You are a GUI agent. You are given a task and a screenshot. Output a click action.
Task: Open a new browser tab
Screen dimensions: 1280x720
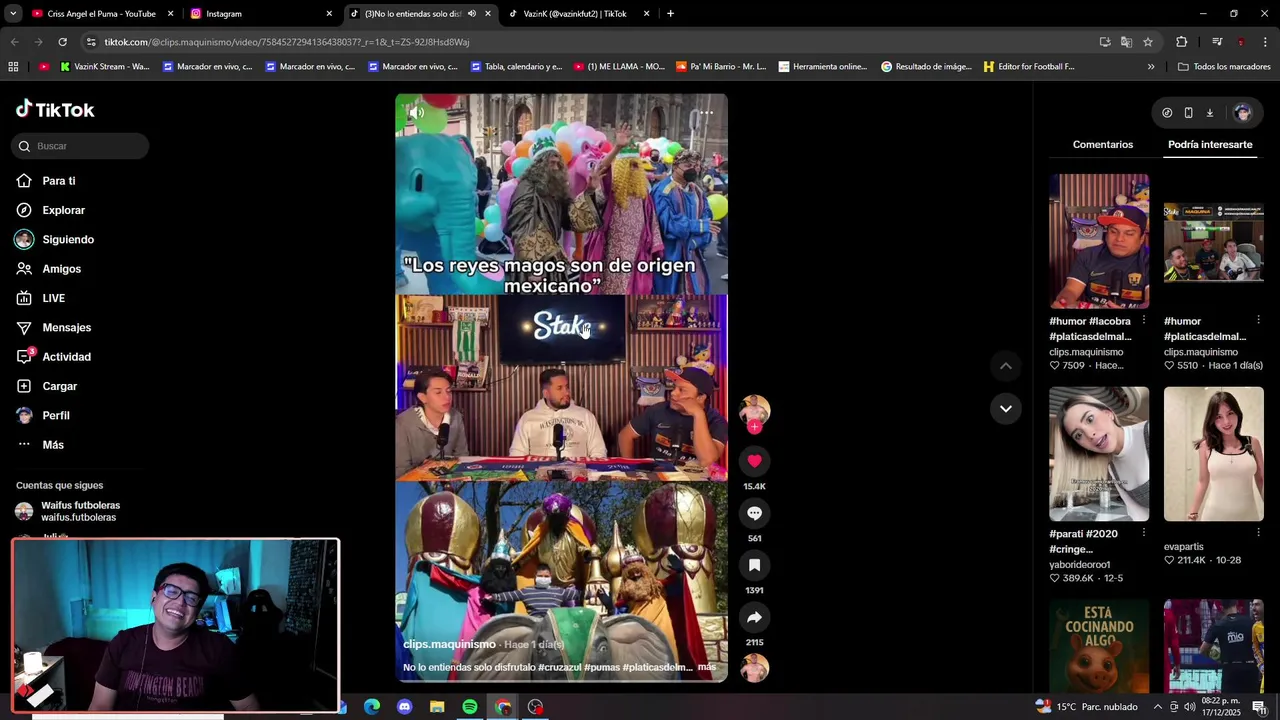tap(670, 14)
